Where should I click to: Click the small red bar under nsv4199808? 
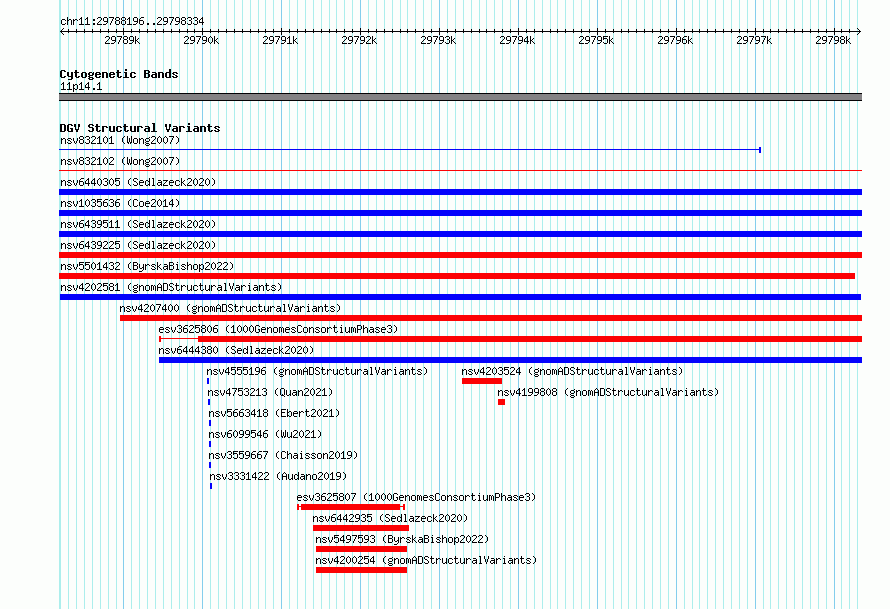[x=501, y=402]
